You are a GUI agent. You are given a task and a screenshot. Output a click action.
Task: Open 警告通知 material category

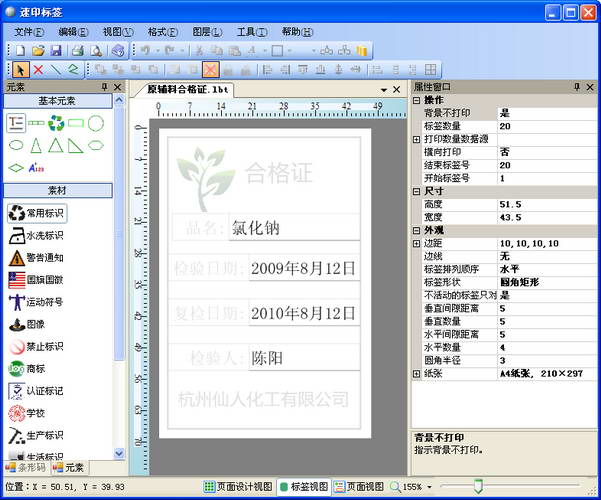[x=36, y=258]
